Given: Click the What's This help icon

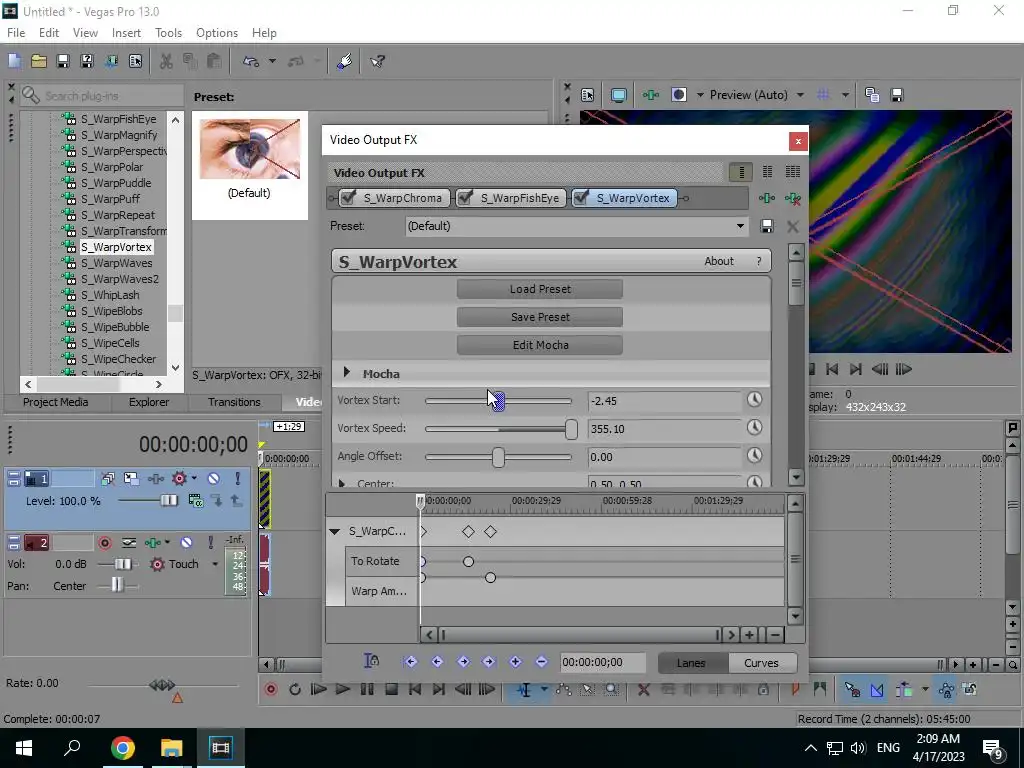Looking at the screenshot, I should [377, 61].
